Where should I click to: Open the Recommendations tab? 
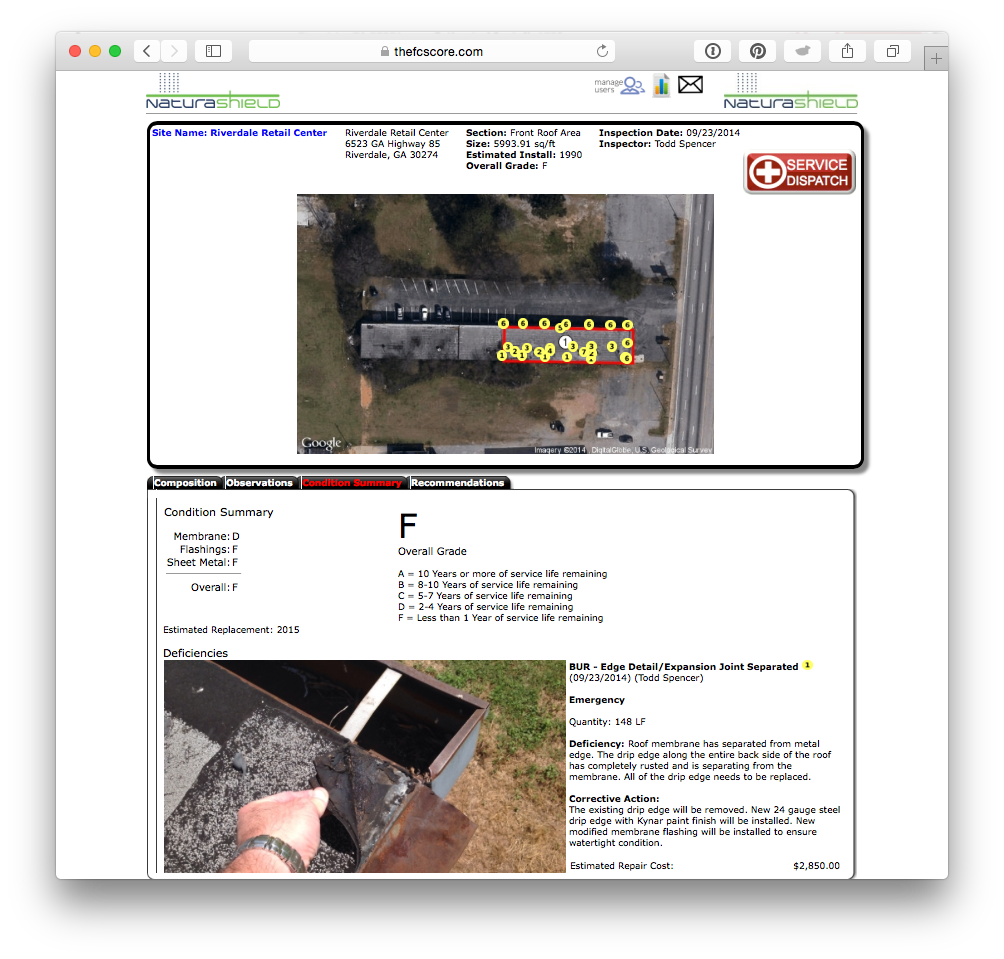click(459, 483)
